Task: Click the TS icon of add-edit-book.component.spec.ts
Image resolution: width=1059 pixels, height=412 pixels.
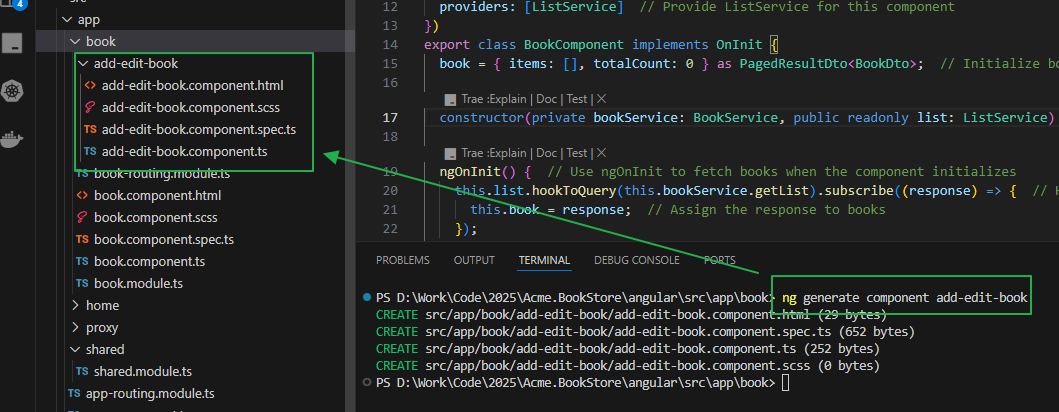Action: tap(90, 129)
